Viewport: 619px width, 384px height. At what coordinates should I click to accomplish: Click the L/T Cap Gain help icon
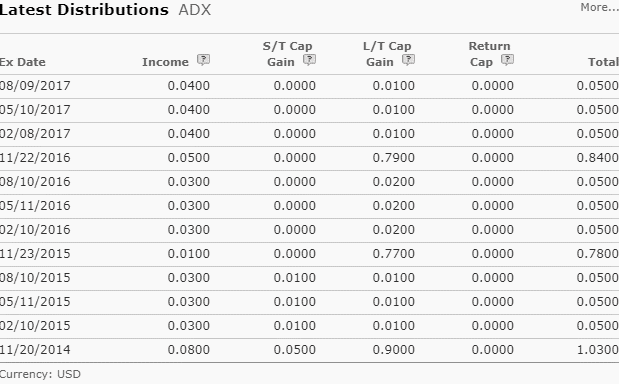pyautogui.click(x=408, y=60)
